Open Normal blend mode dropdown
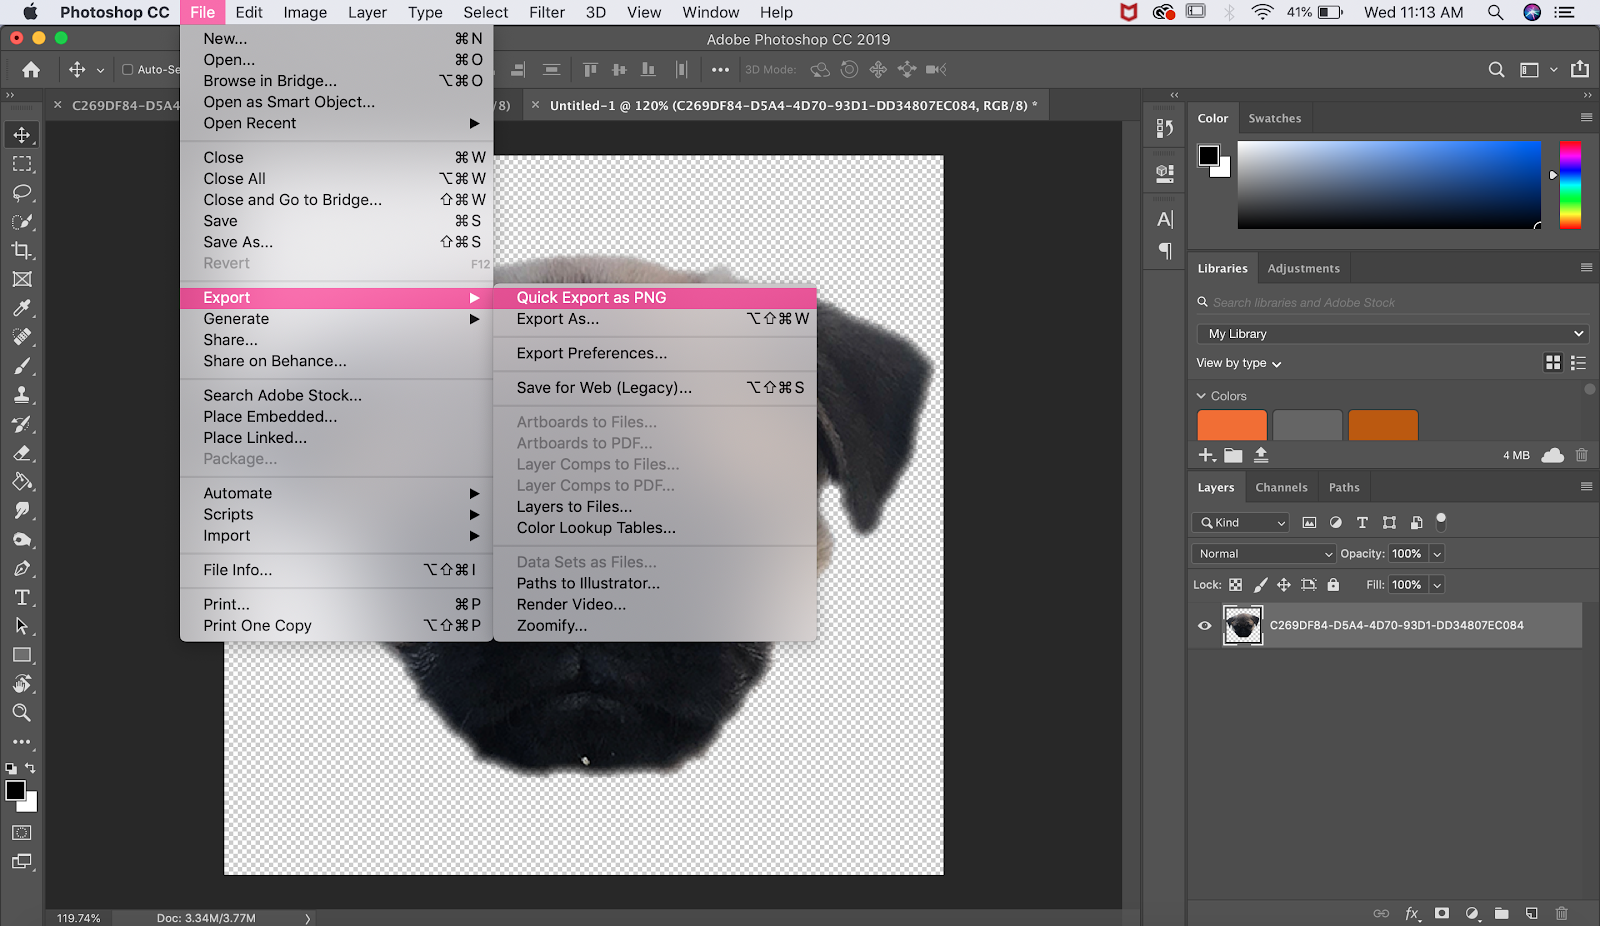 tap(1264, 554)
